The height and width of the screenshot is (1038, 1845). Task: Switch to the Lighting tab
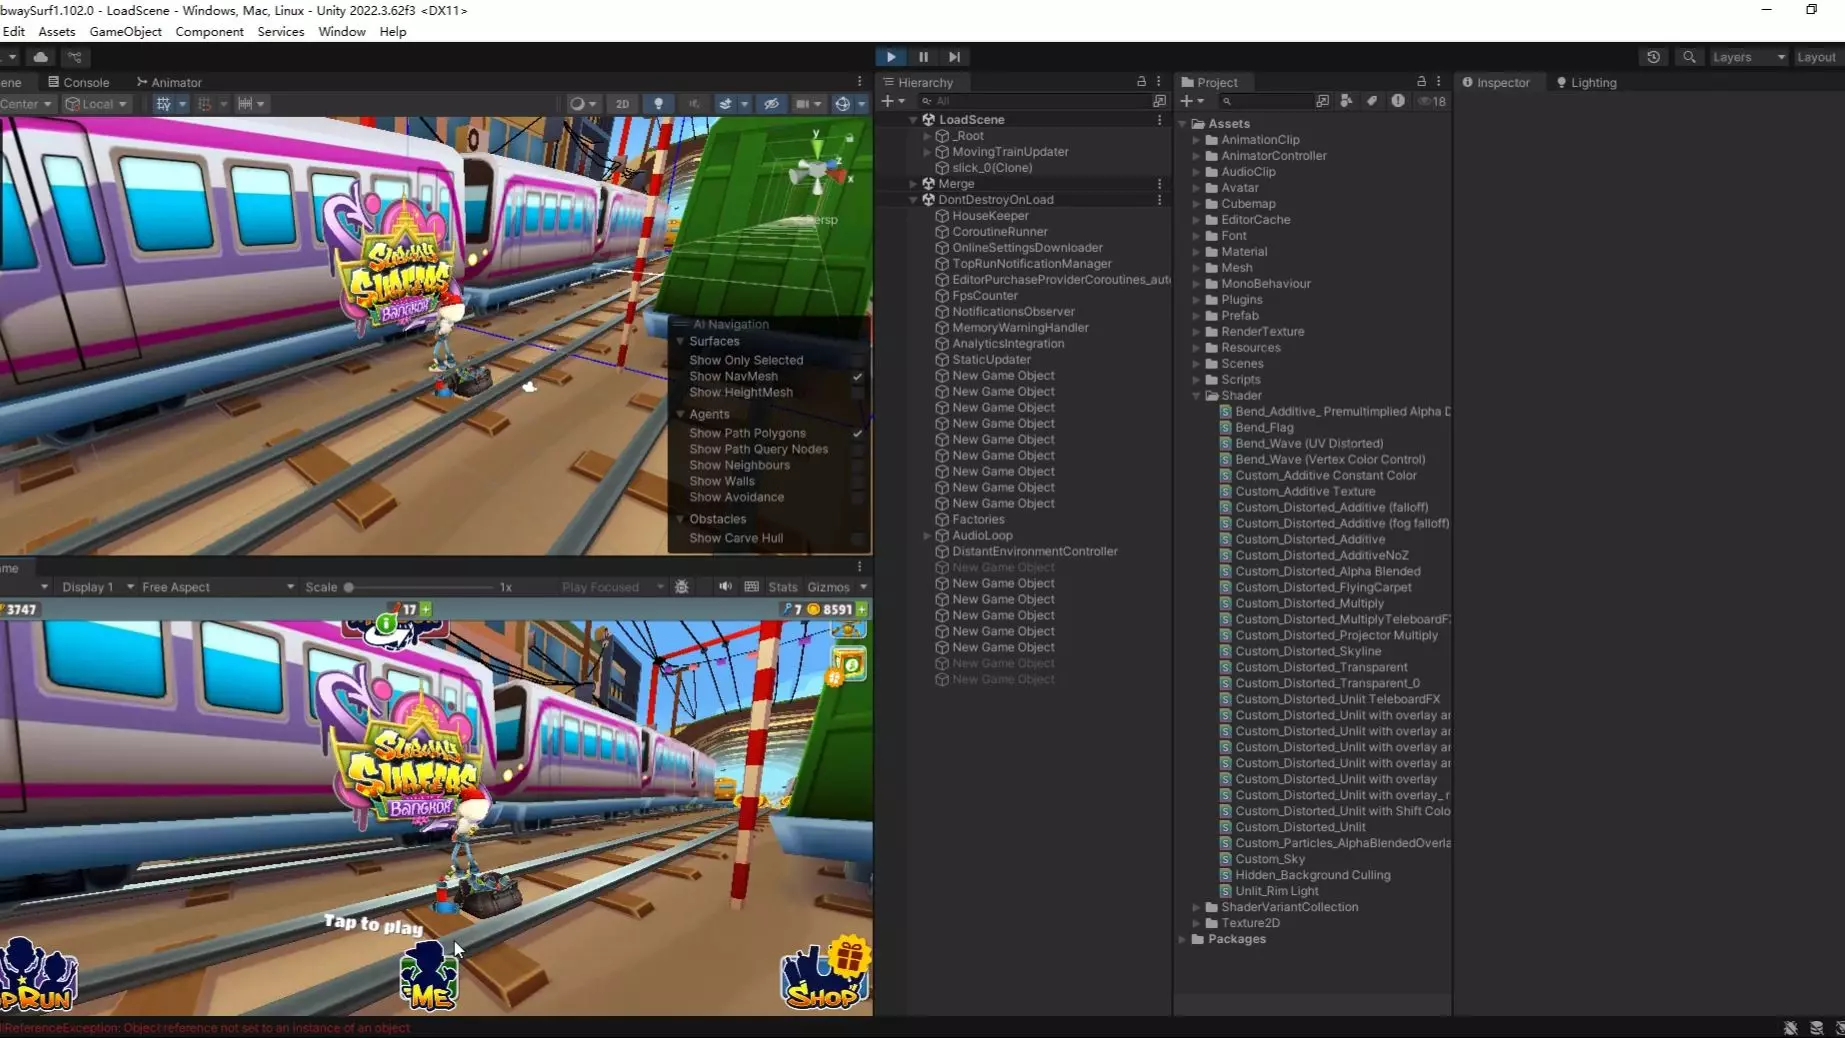(x=1586, y=82)
